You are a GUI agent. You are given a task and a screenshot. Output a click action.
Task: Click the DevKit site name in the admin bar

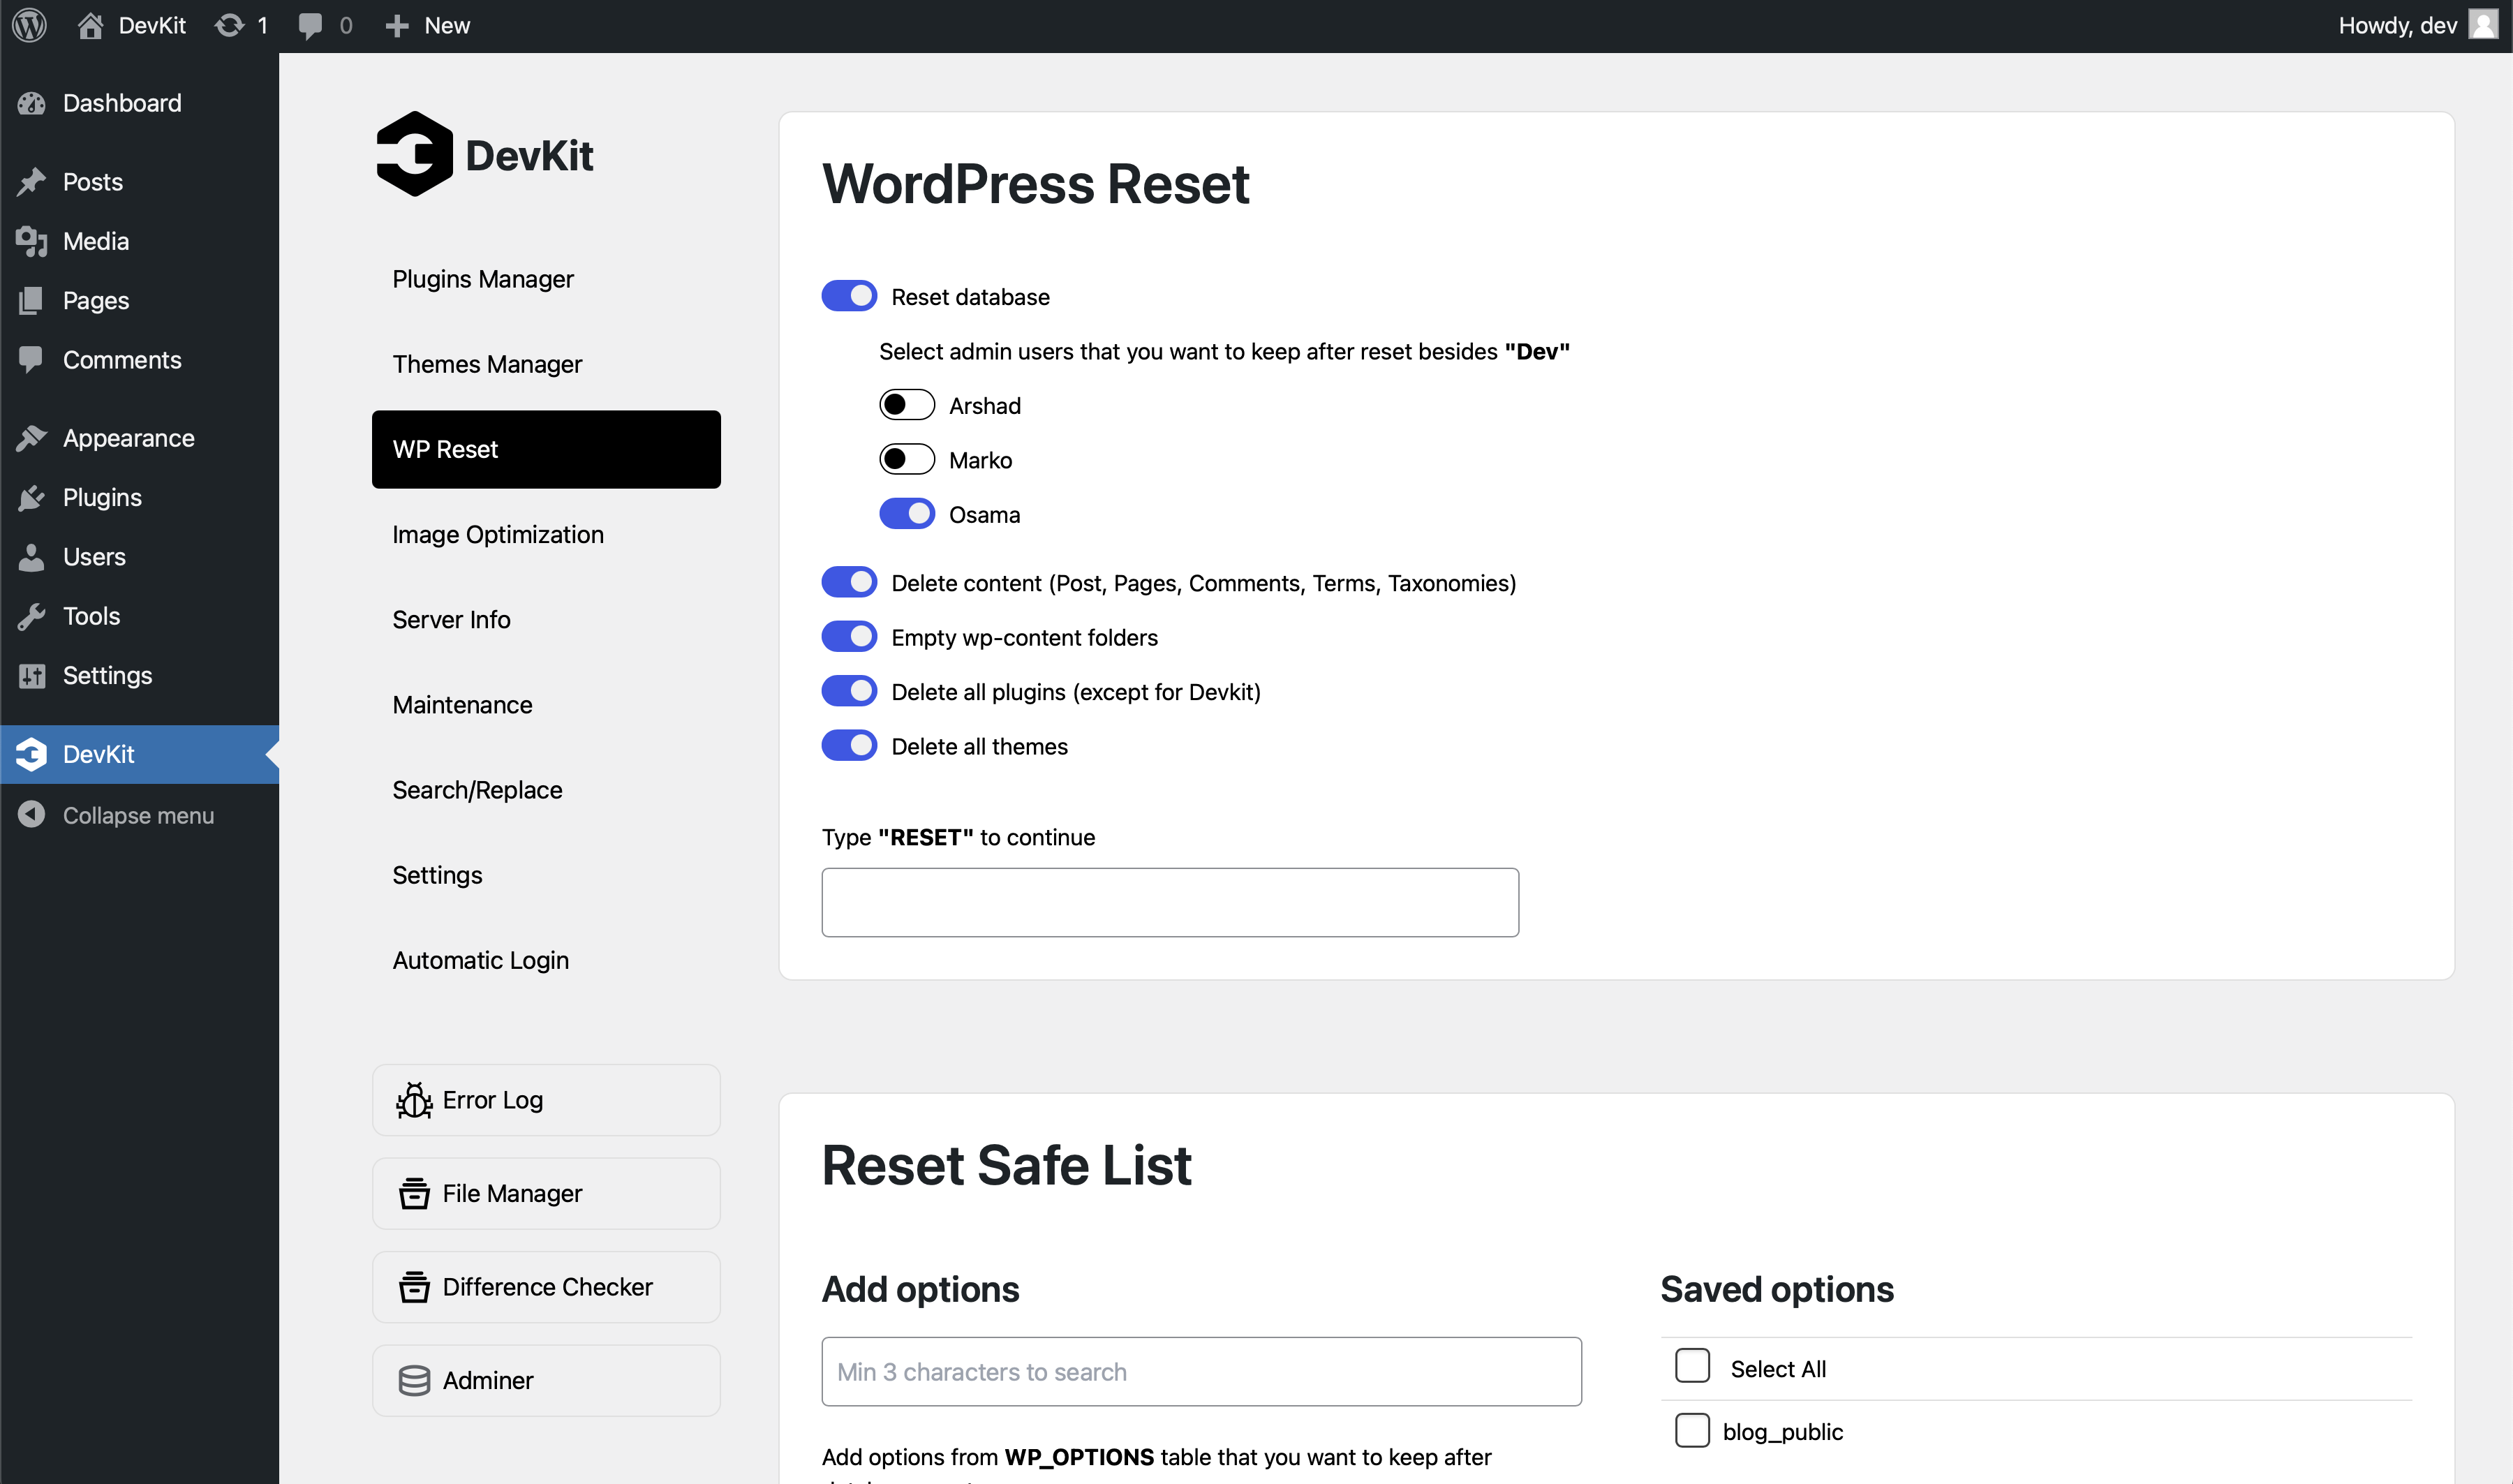click(x=152, y=26)
